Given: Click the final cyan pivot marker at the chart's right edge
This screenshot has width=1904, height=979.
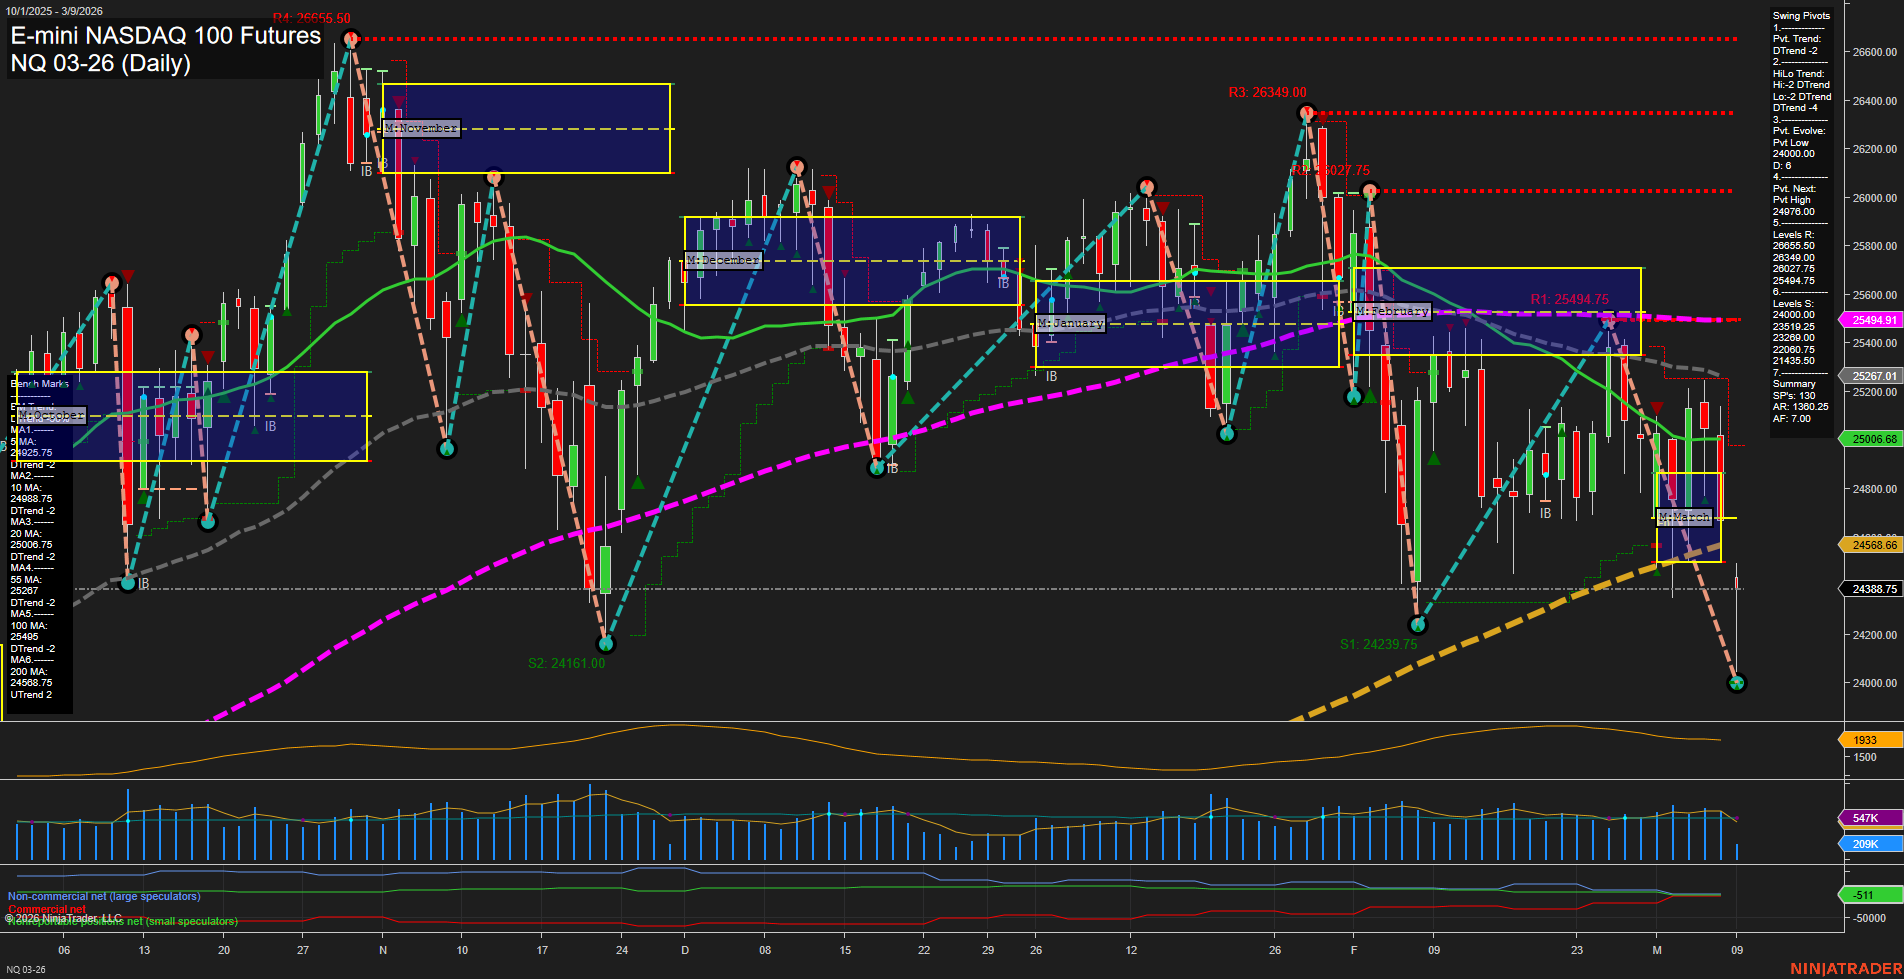Looking at the screenshot, I should point(1738,683).
